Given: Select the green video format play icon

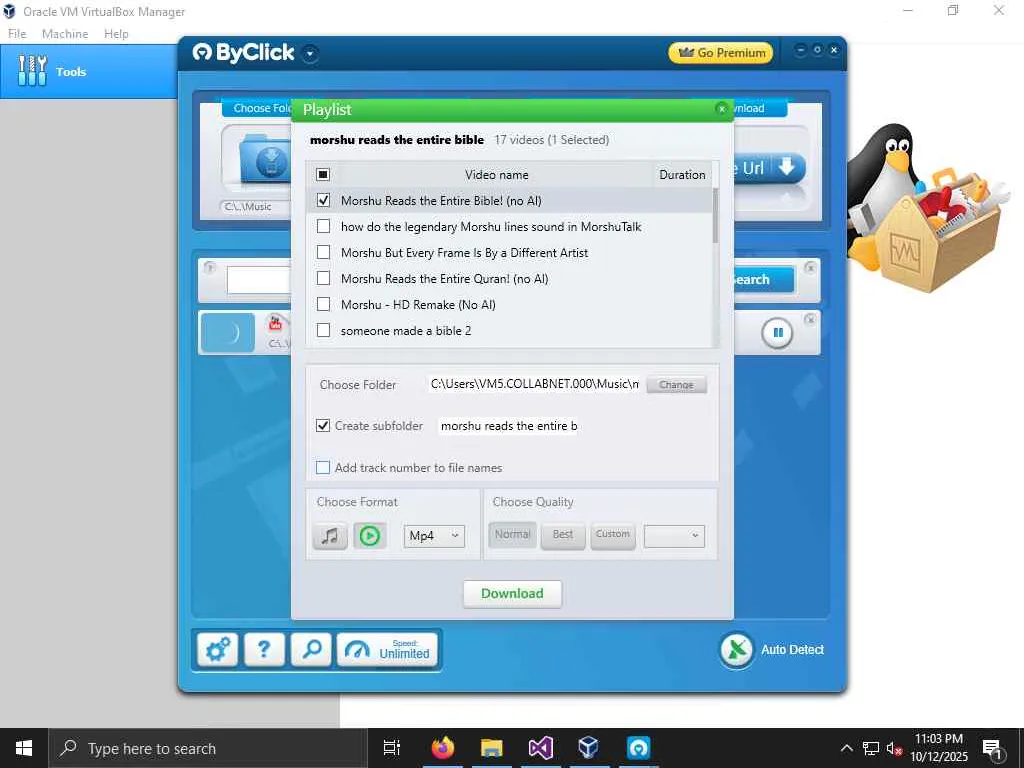Looking at the screenshot, I should 370,536.
